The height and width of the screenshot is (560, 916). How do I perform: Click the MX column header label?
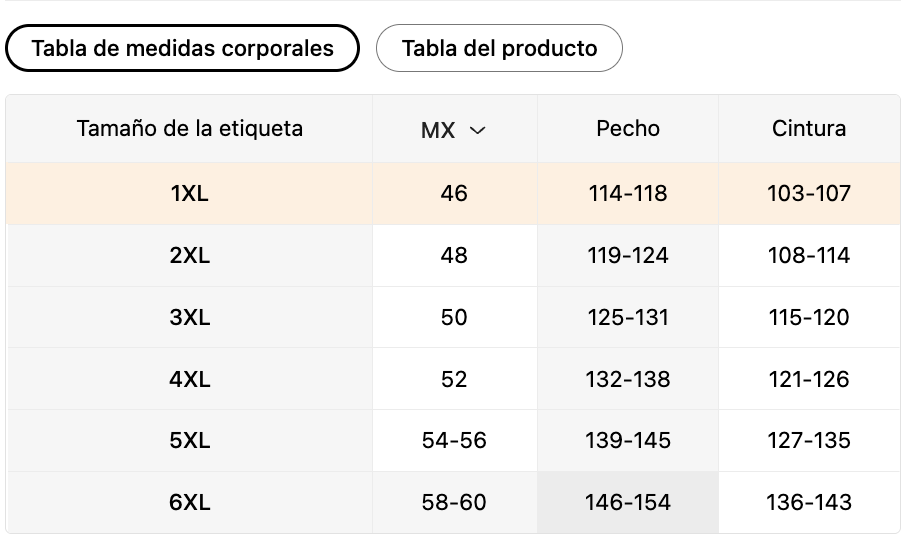tap(438, 130)
